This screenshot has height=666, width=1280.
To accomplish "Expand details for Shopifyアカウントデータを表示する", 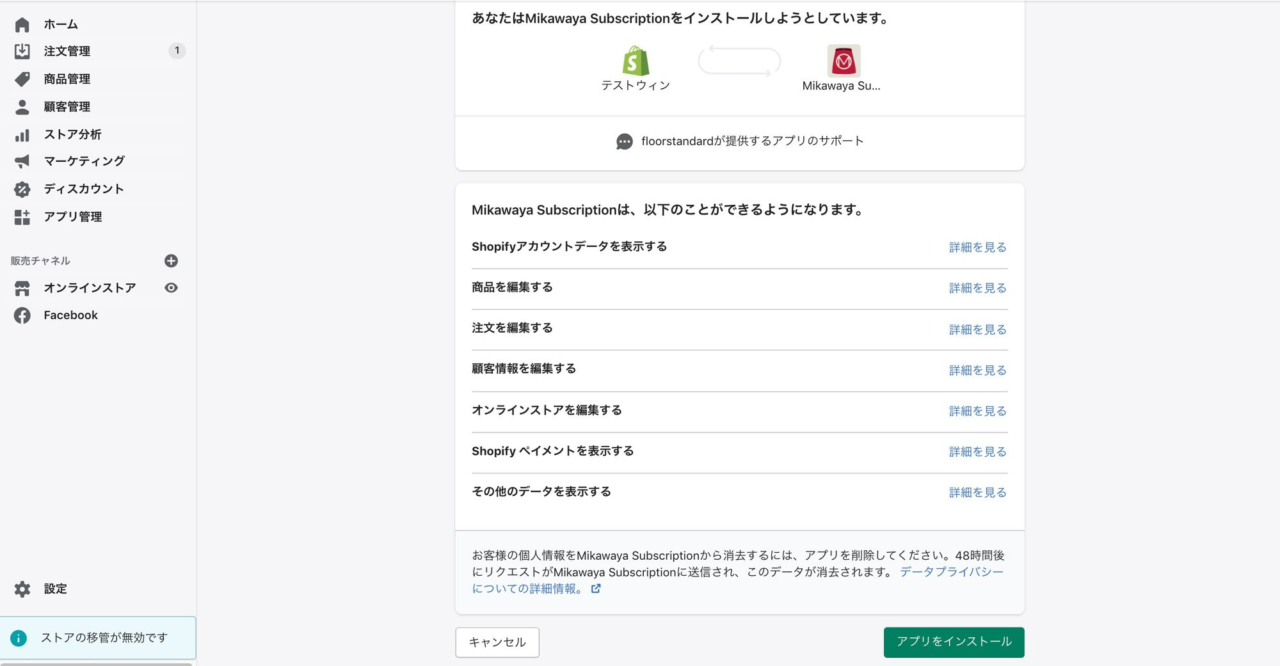I will (978, 247).
